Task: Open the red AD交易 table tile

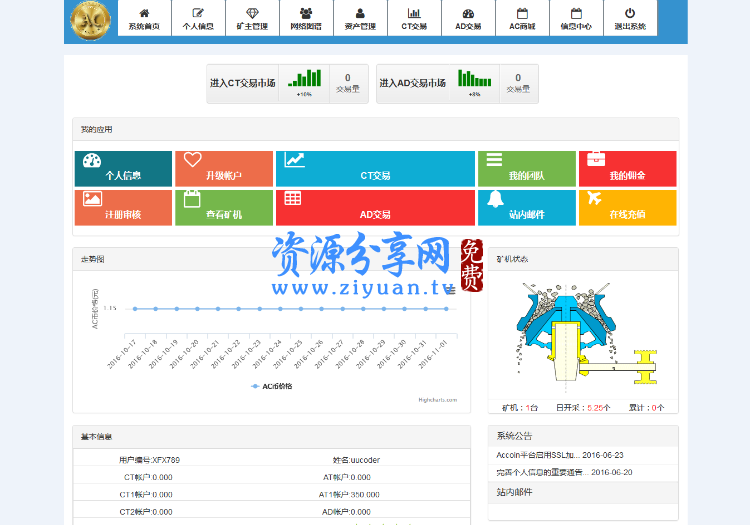Action: pyautogui.click(x=375, y=208)
